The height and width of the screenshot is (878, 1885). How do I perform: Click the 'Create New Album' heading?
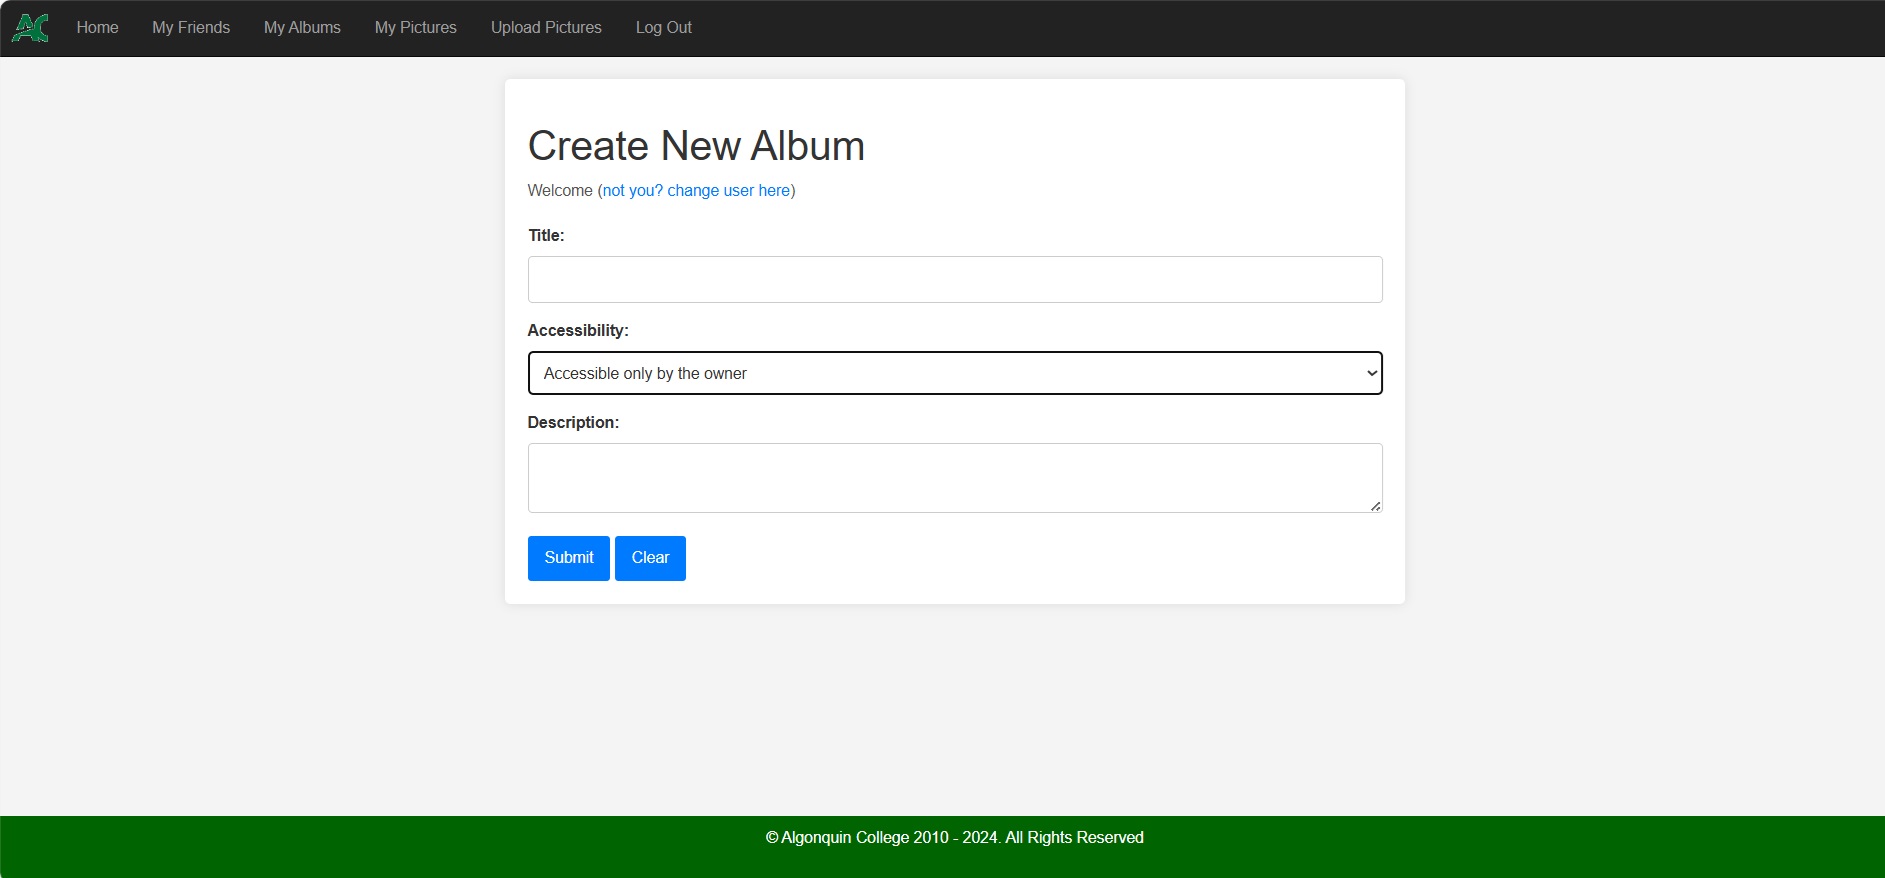coord(696,146)
